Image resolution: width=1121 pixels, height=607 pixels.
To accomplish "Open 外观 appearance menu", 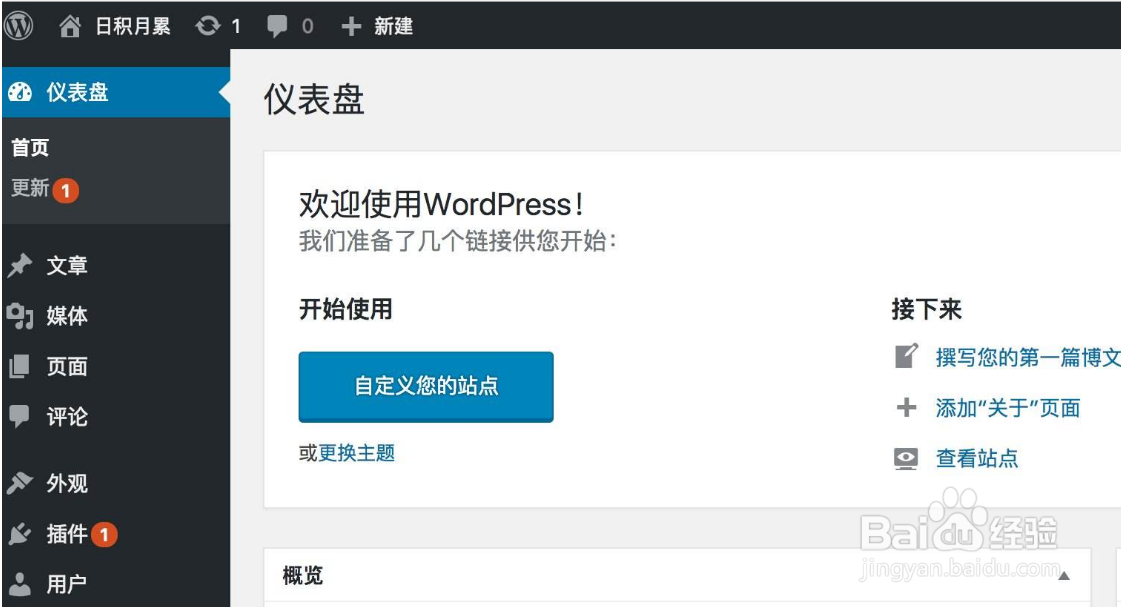I will click(x=67, y=483).
